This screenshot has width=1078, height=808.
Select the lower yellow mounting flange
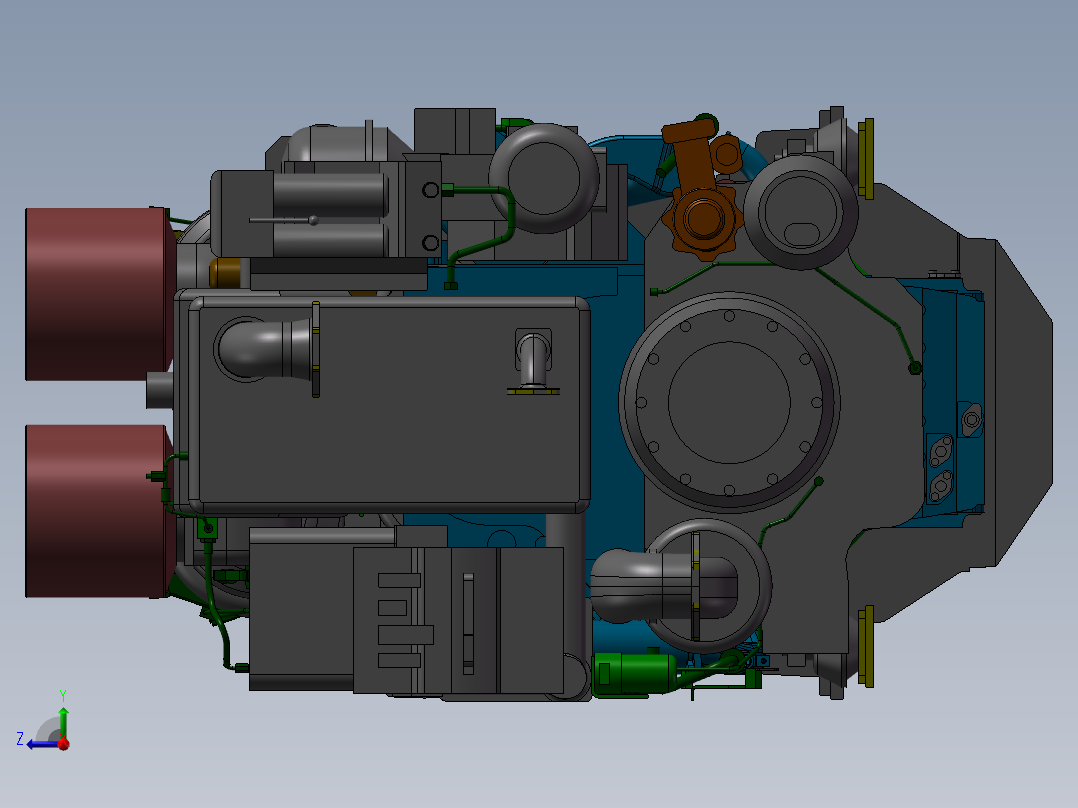click(x=866, y=646)
